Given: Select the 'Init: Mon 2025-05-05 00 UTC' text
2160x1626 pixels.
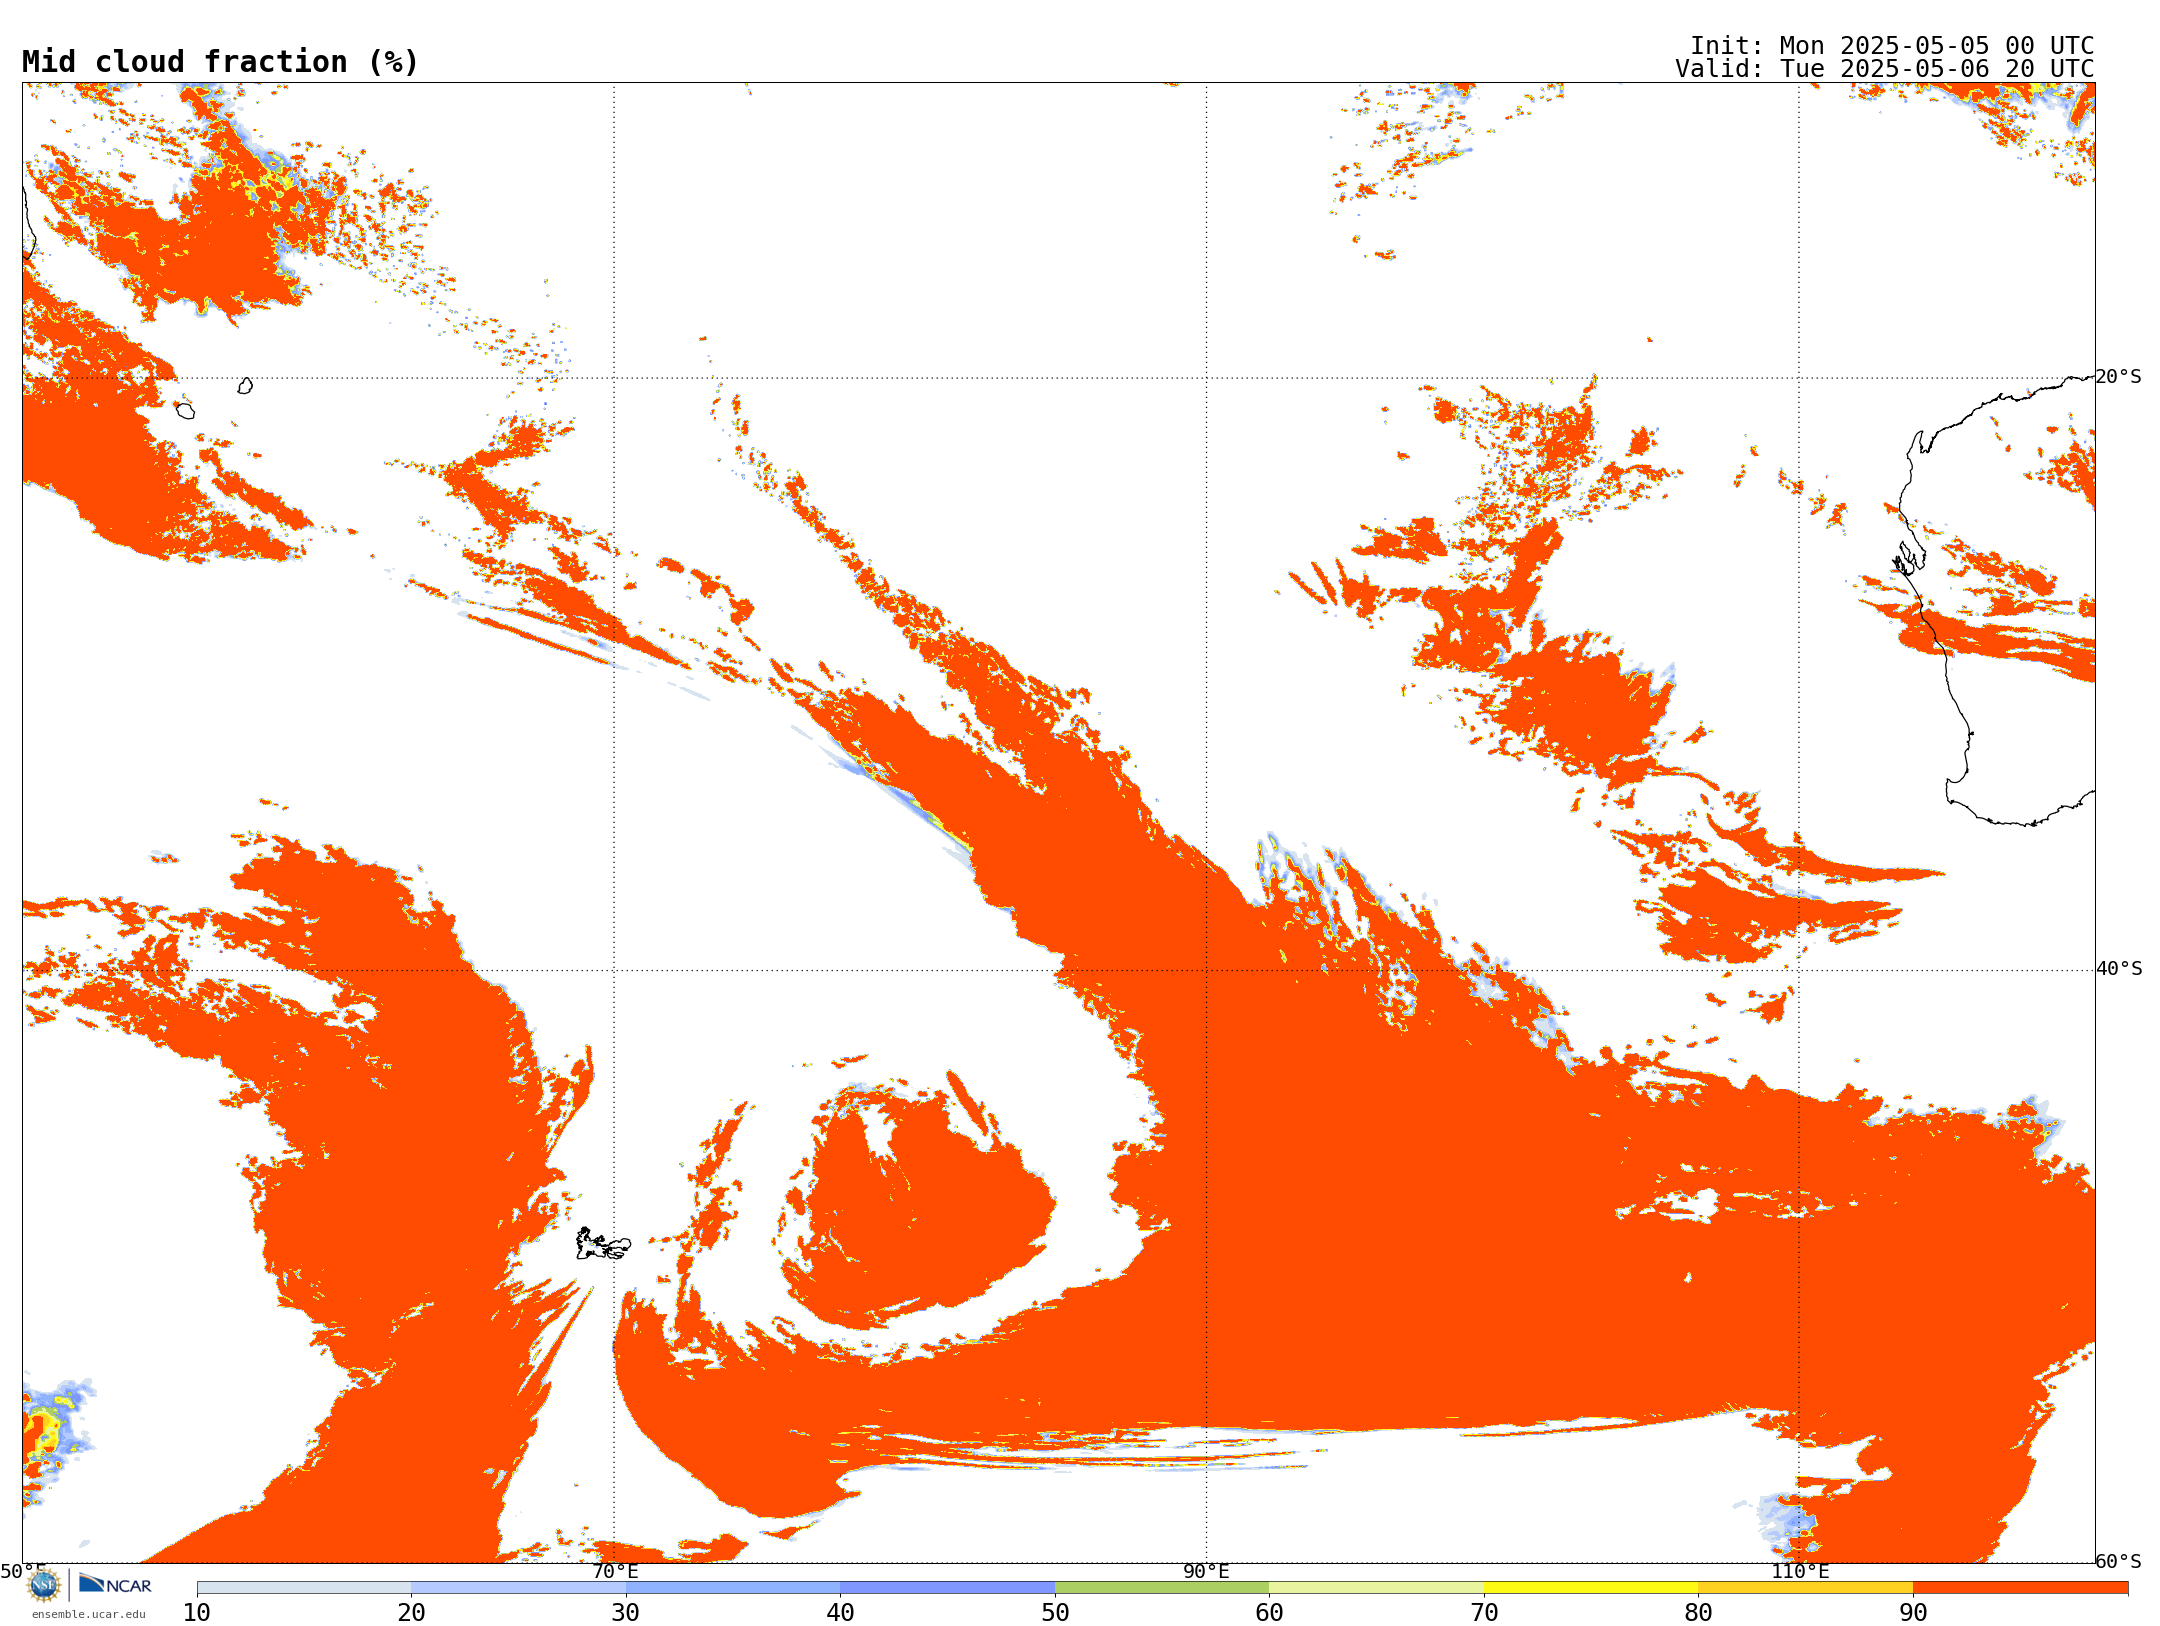Looking at the screenshot, I should pos(1891,46).
